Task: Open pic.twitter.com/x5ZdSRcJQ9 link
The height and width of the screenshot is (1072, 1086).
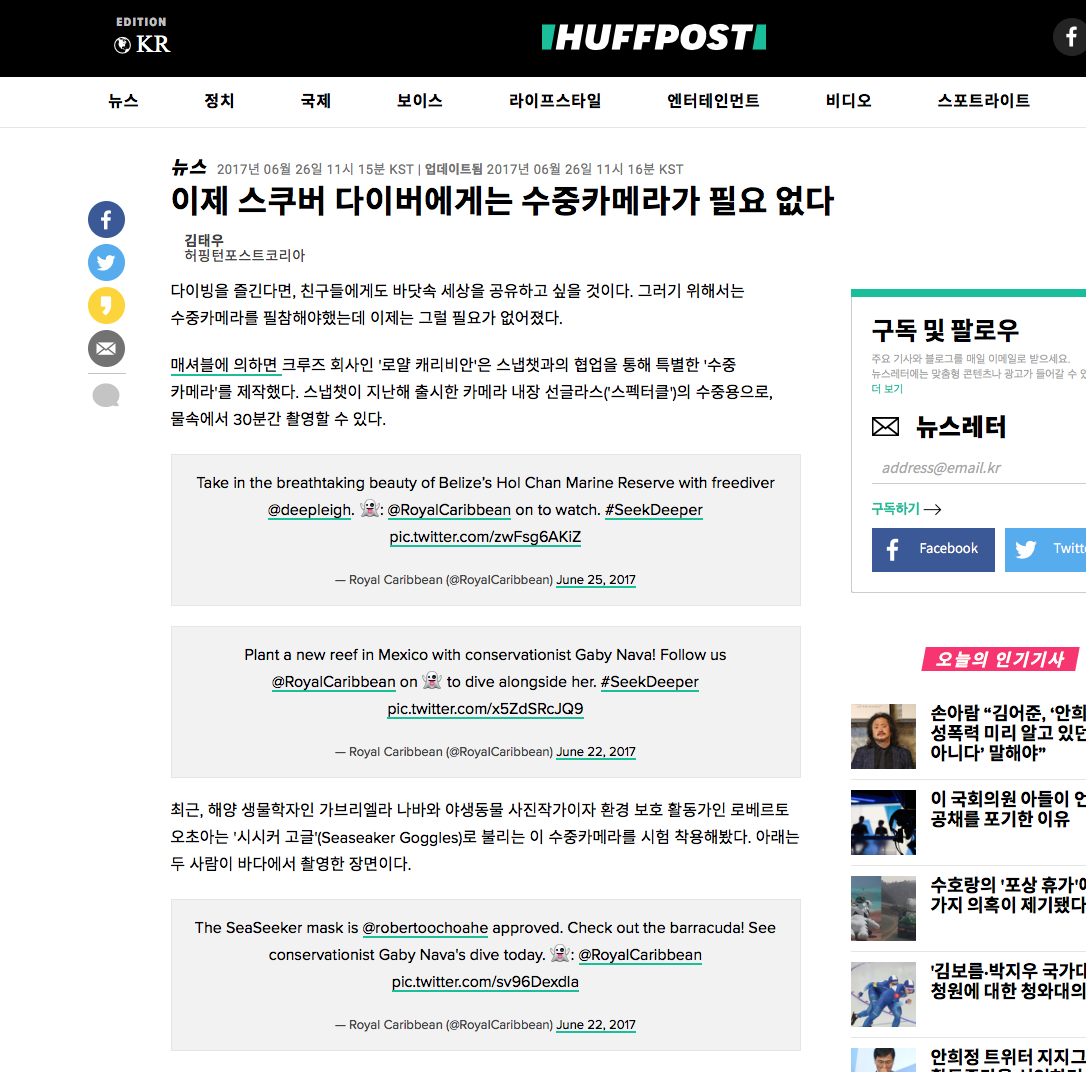Action: [485, 709]
